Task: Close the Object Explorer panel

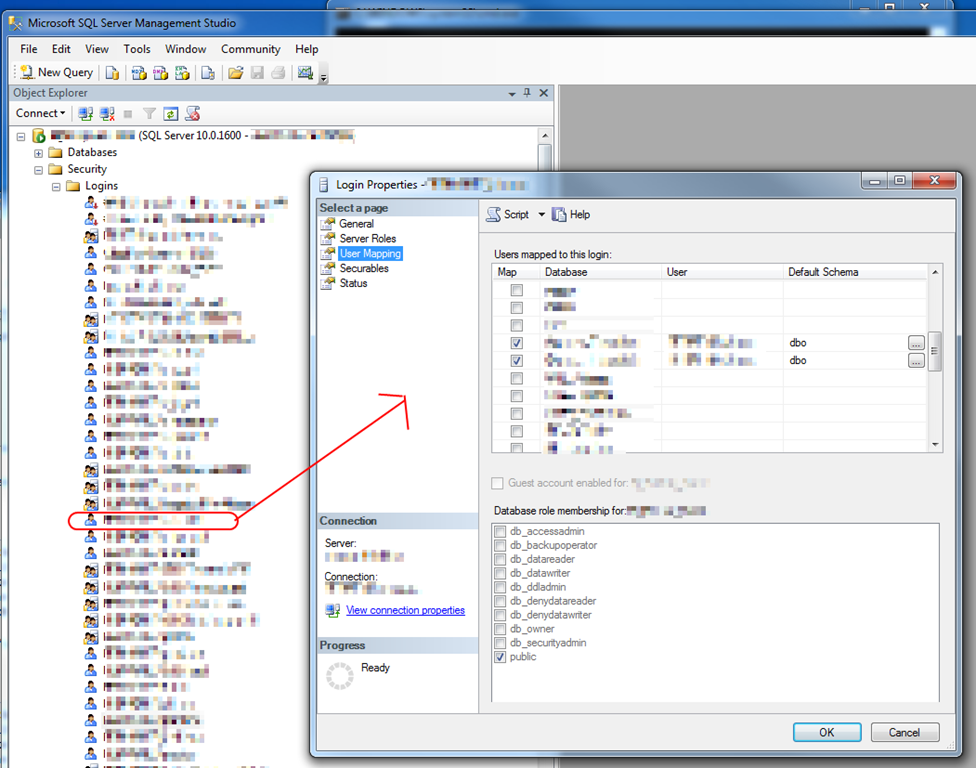Action: (543, 93)
